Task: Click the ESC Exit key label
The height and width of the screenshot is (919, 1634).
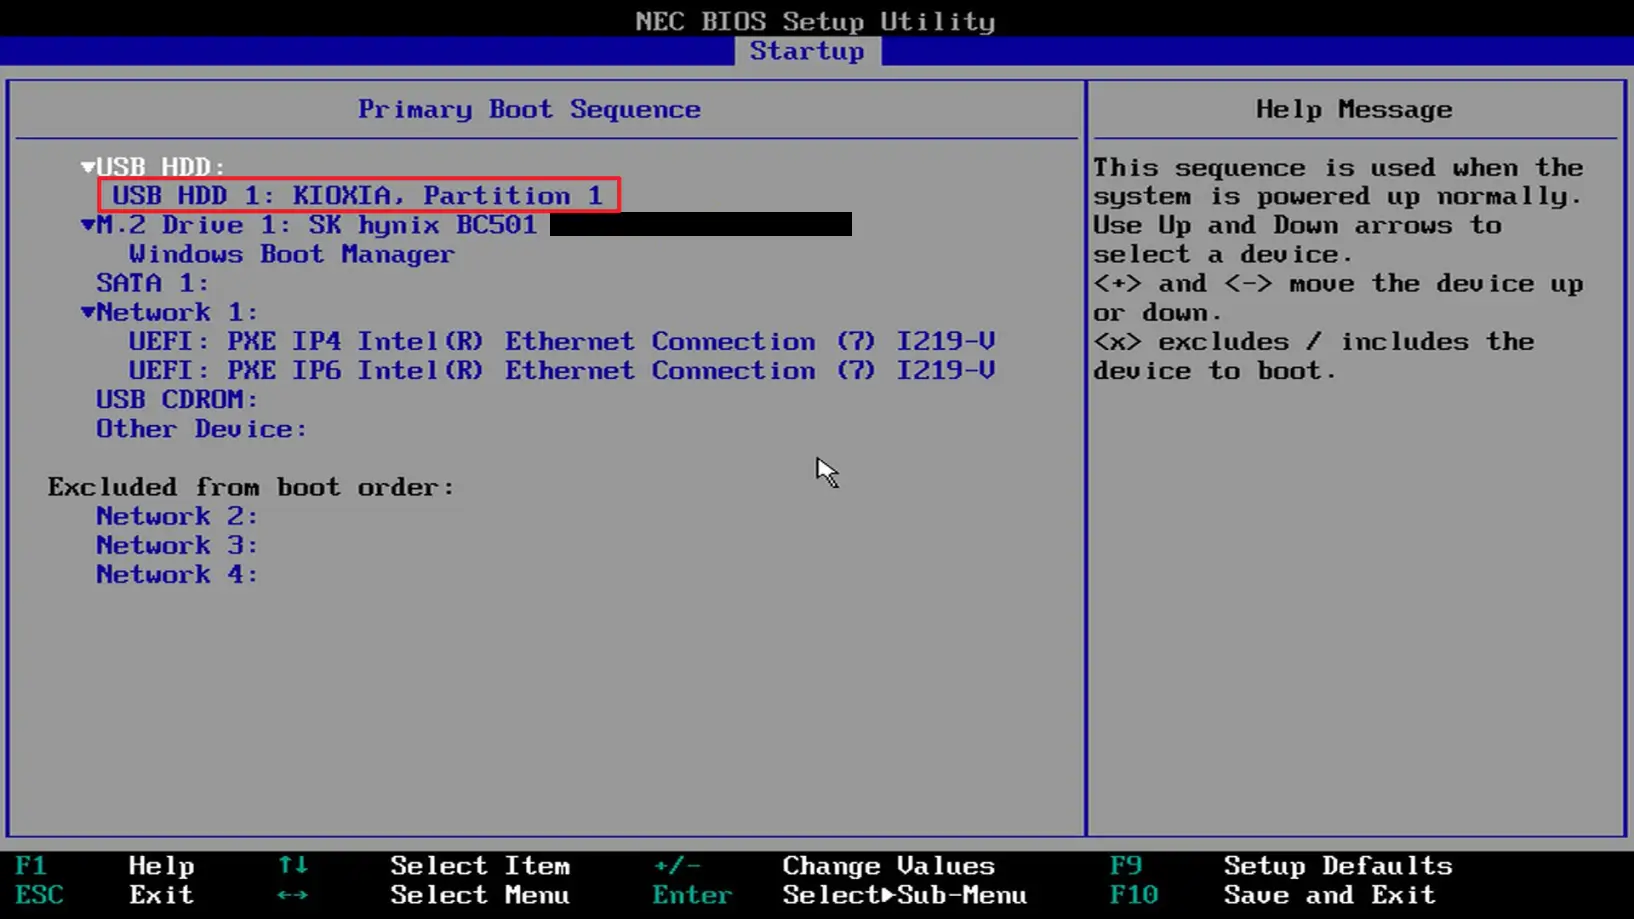Action: (39, 895)
